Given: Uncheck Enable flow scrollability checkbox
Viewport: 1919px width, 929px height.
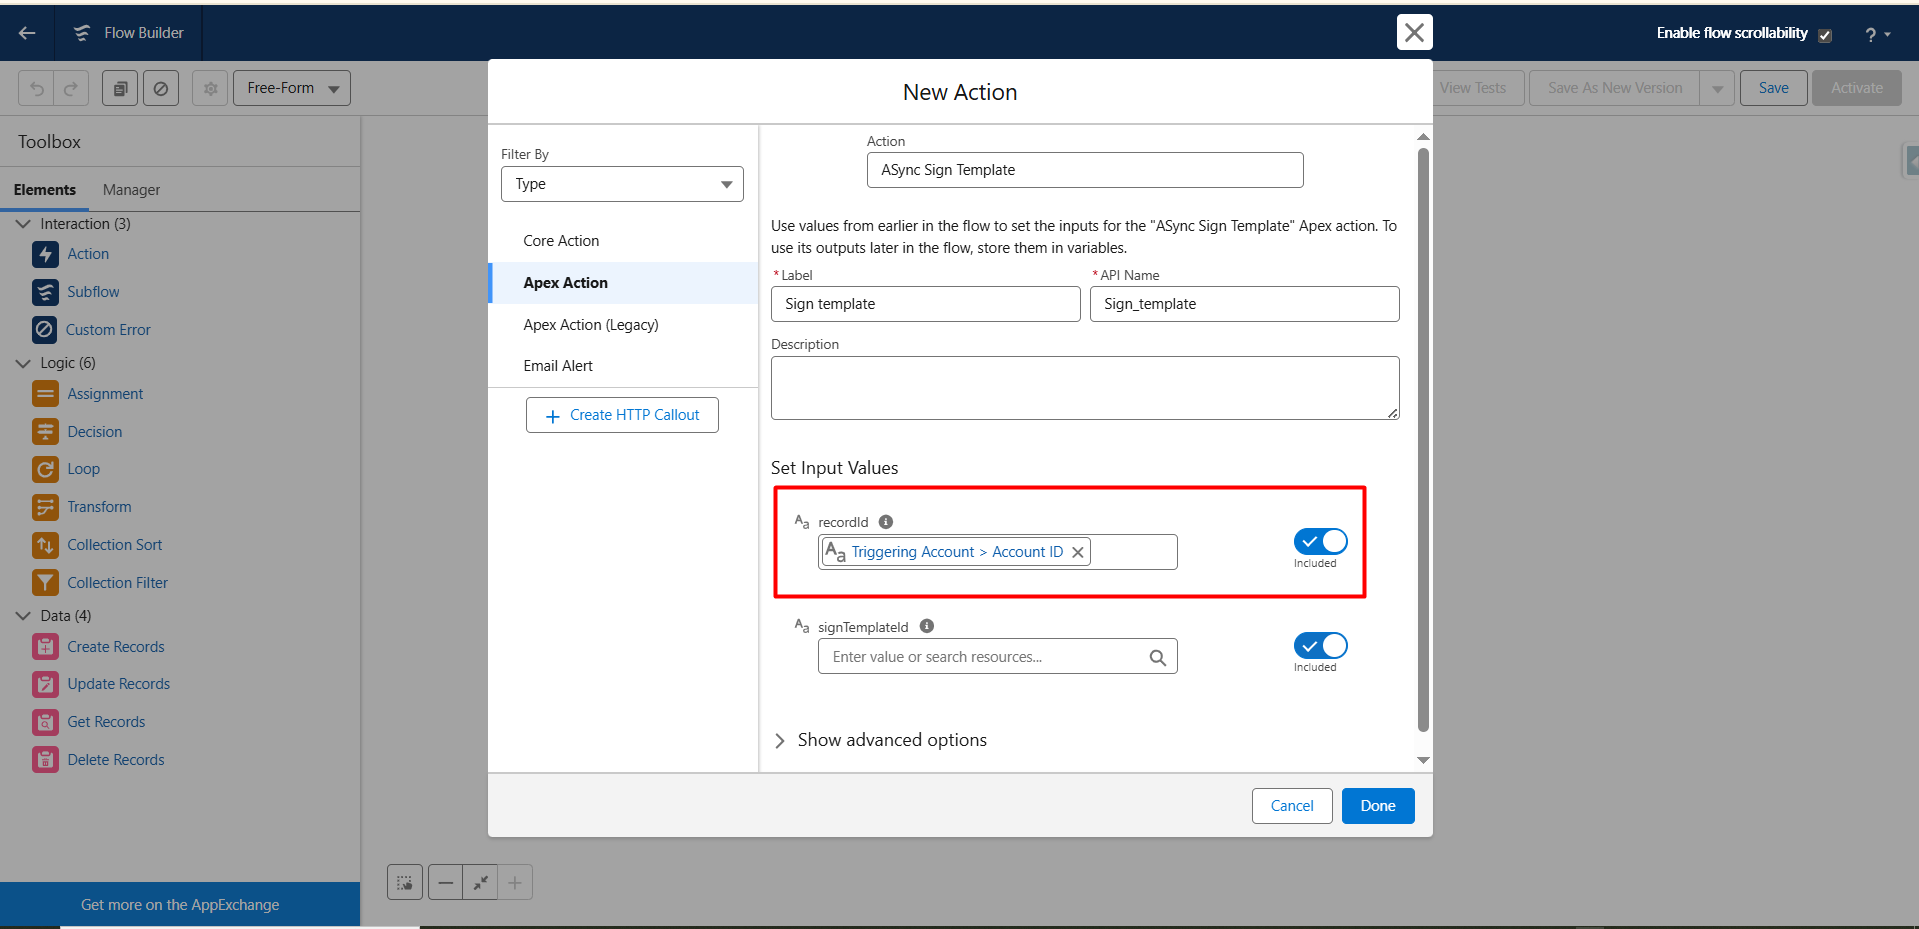Looking at the screenshot, I should tap(1825, 35).
